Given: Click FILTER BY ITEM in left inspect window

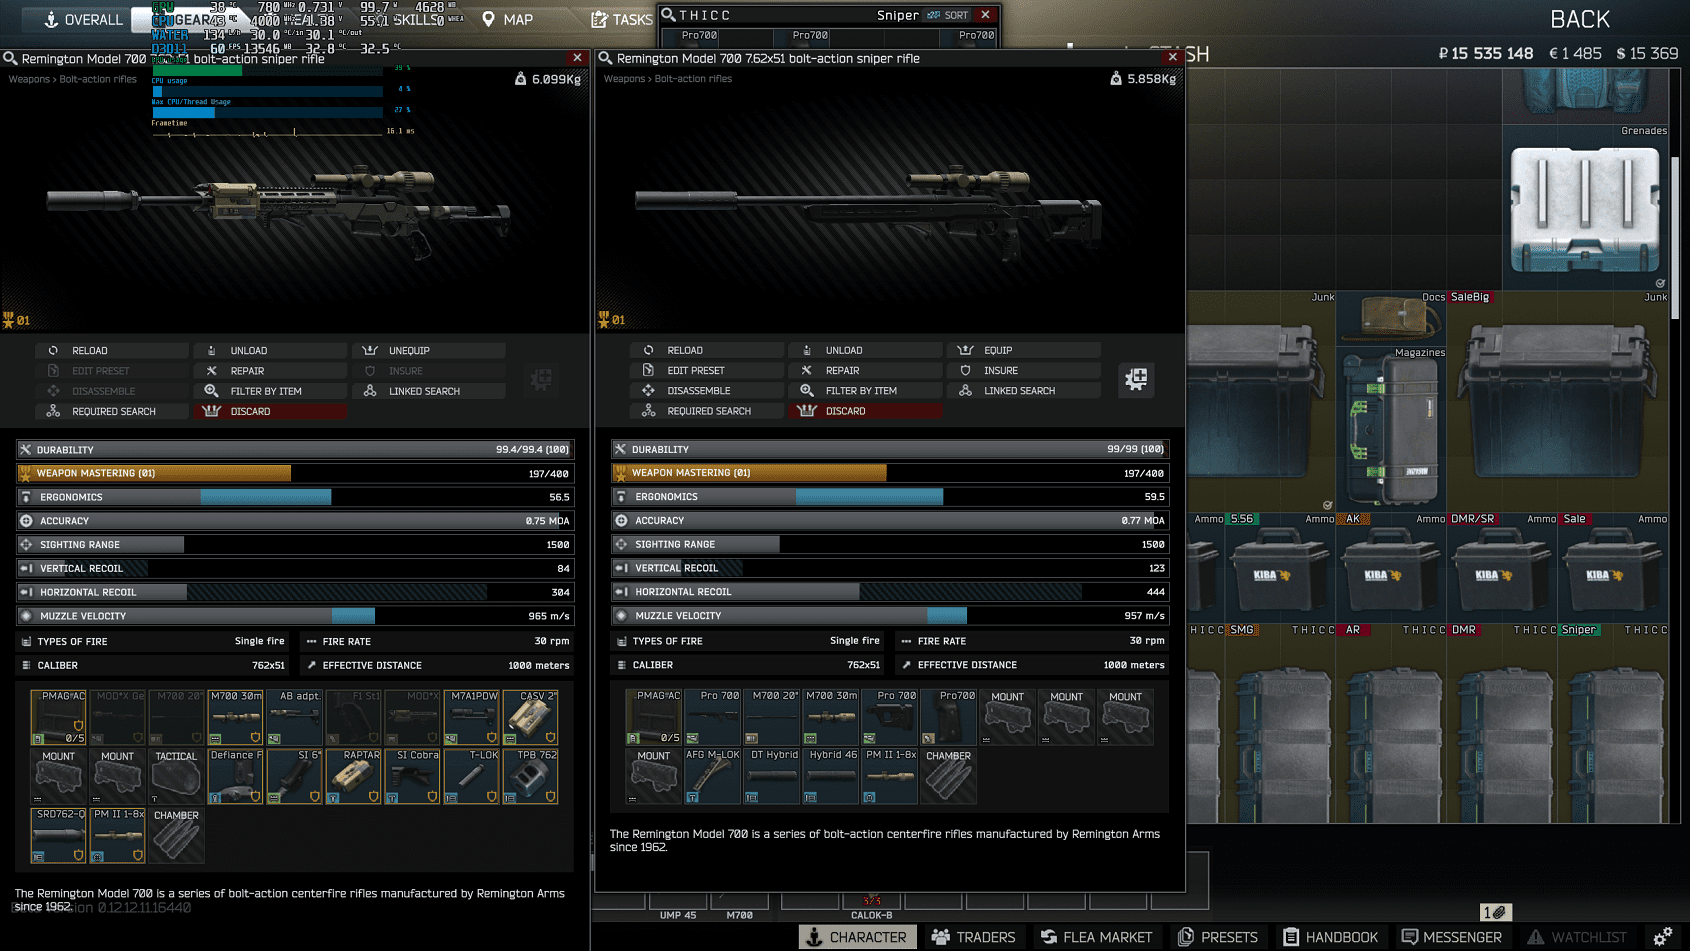Looking at the screenshot, I should pos(270,391).
